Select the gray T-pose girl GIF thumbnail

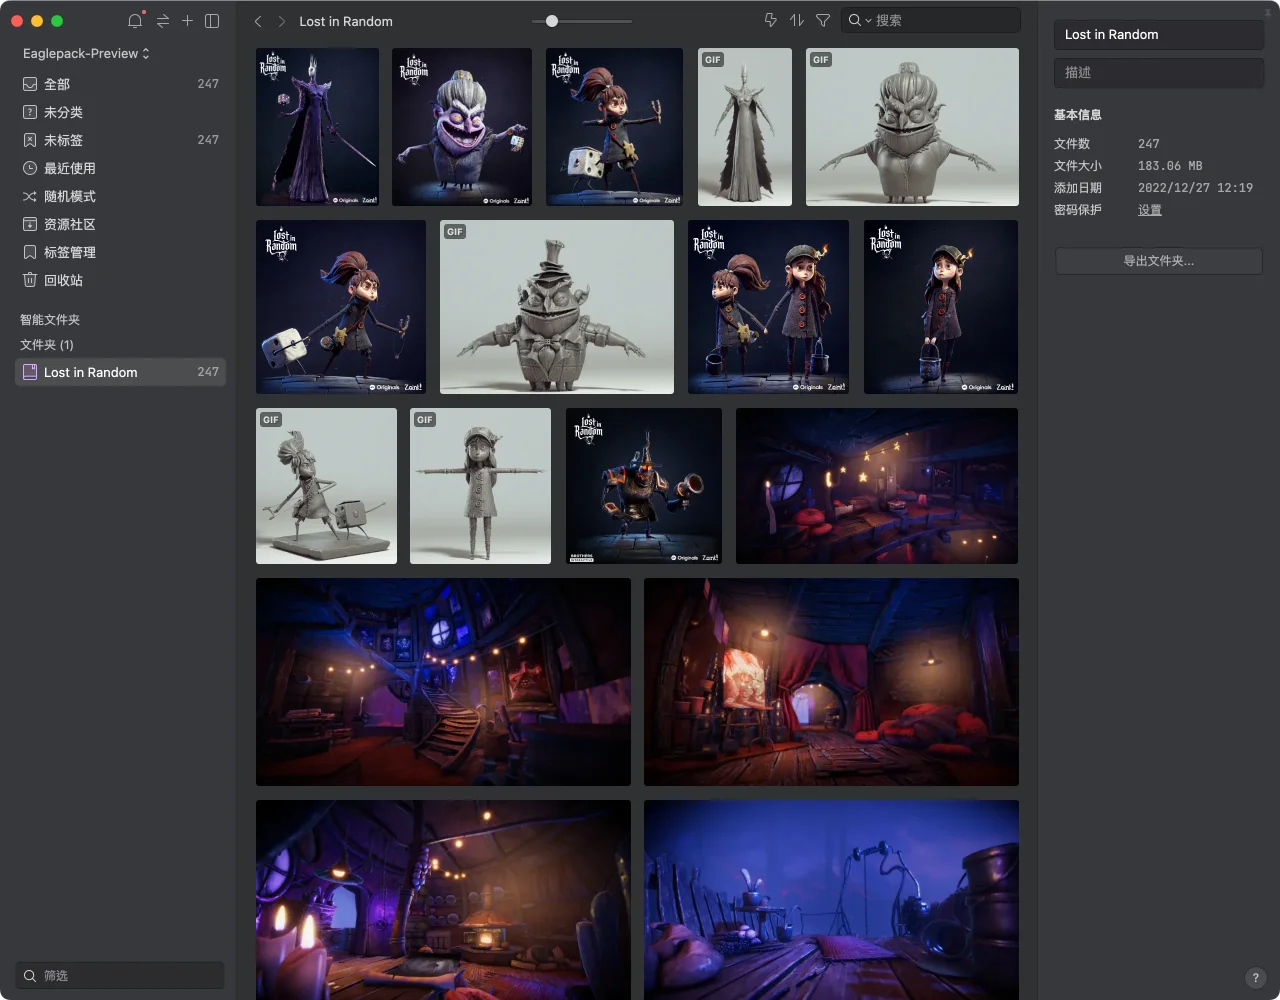480,486
